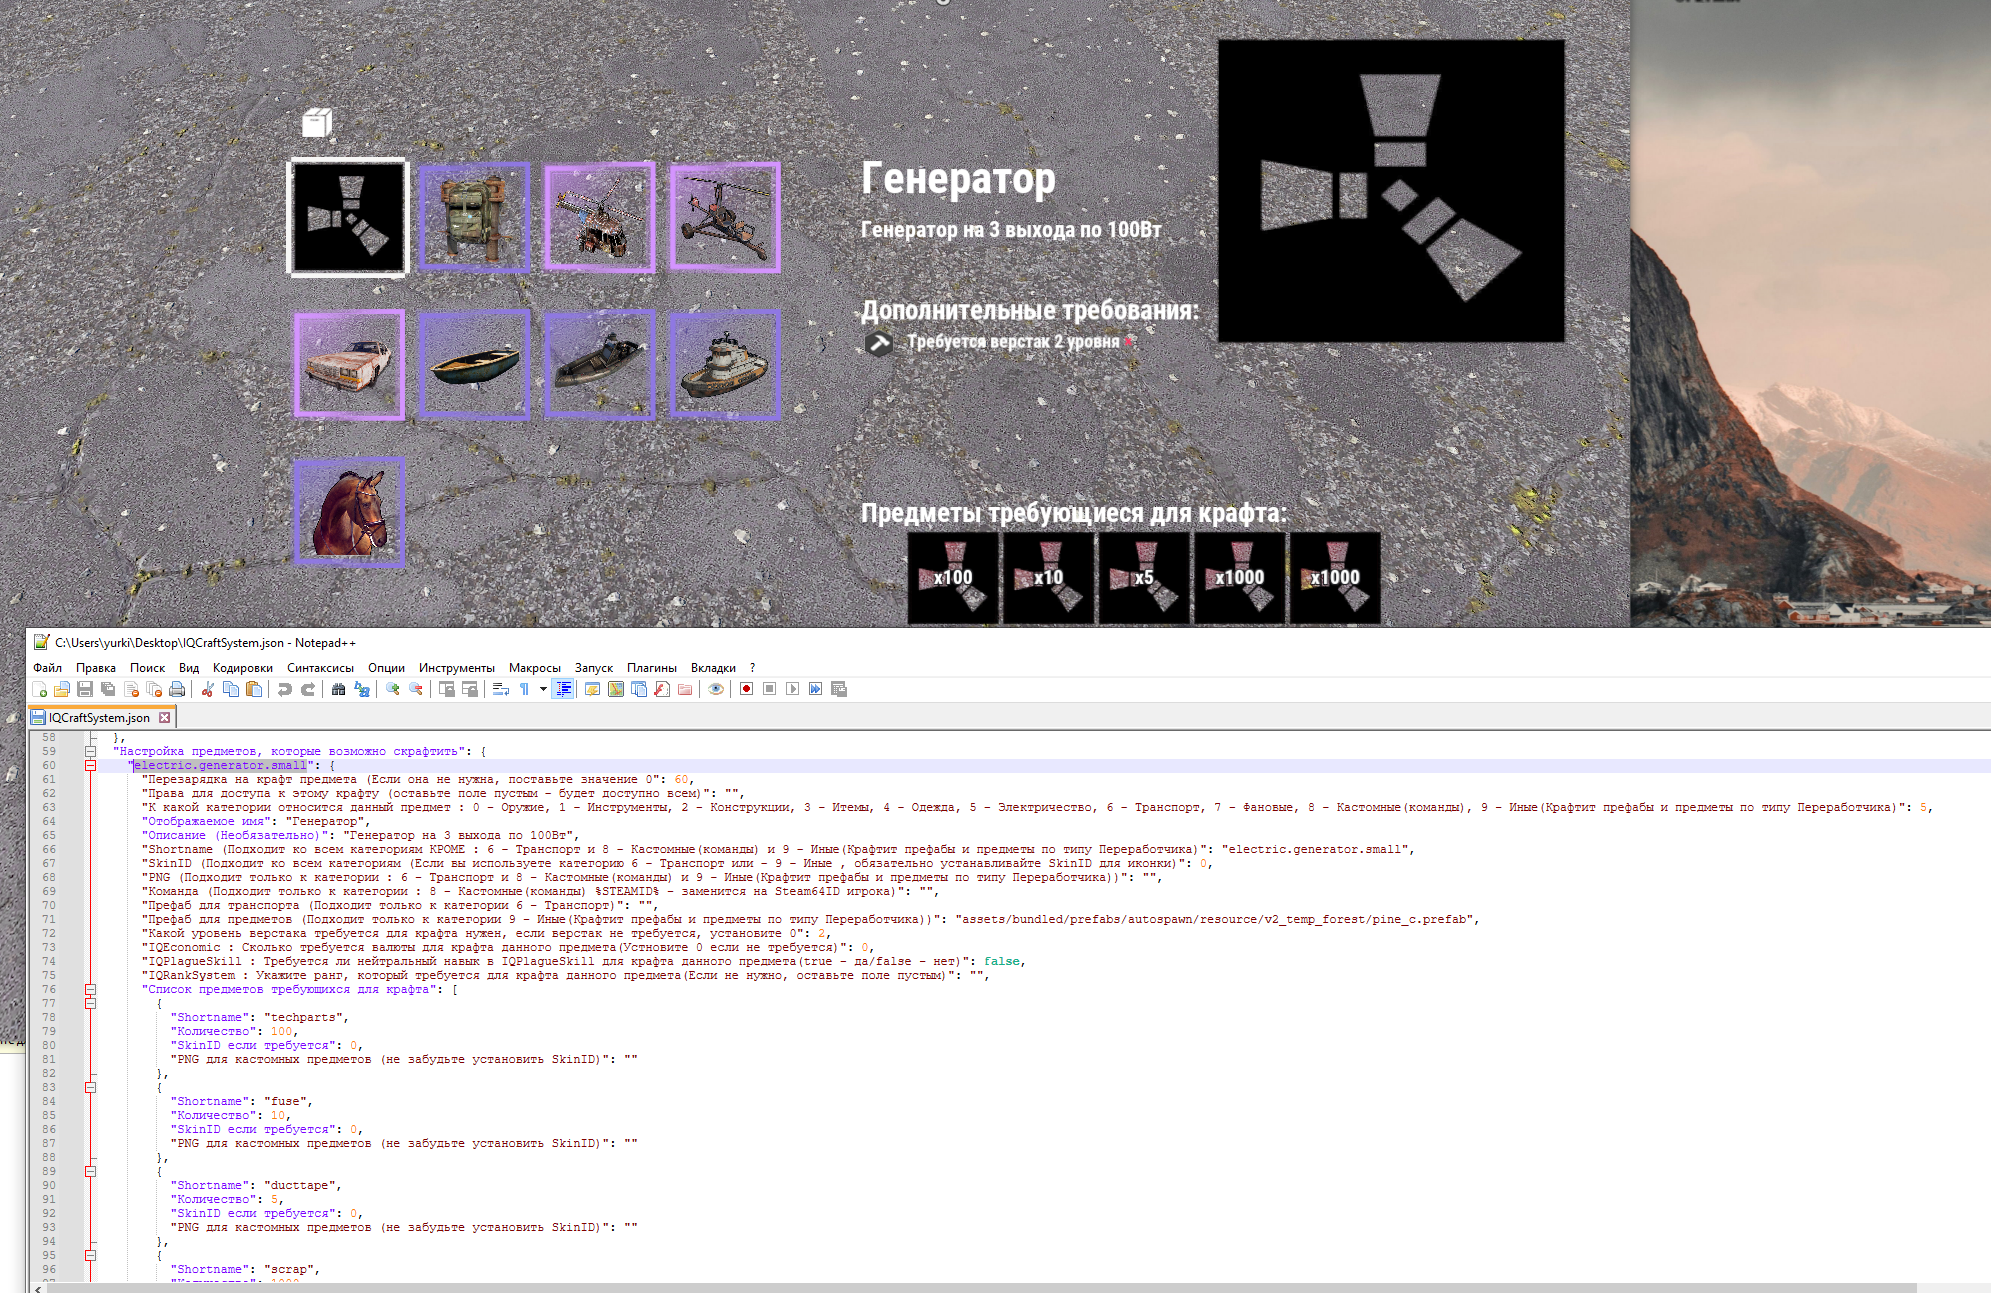Open the dropdown arrow next to pilcrow icon

click(543, 689)
